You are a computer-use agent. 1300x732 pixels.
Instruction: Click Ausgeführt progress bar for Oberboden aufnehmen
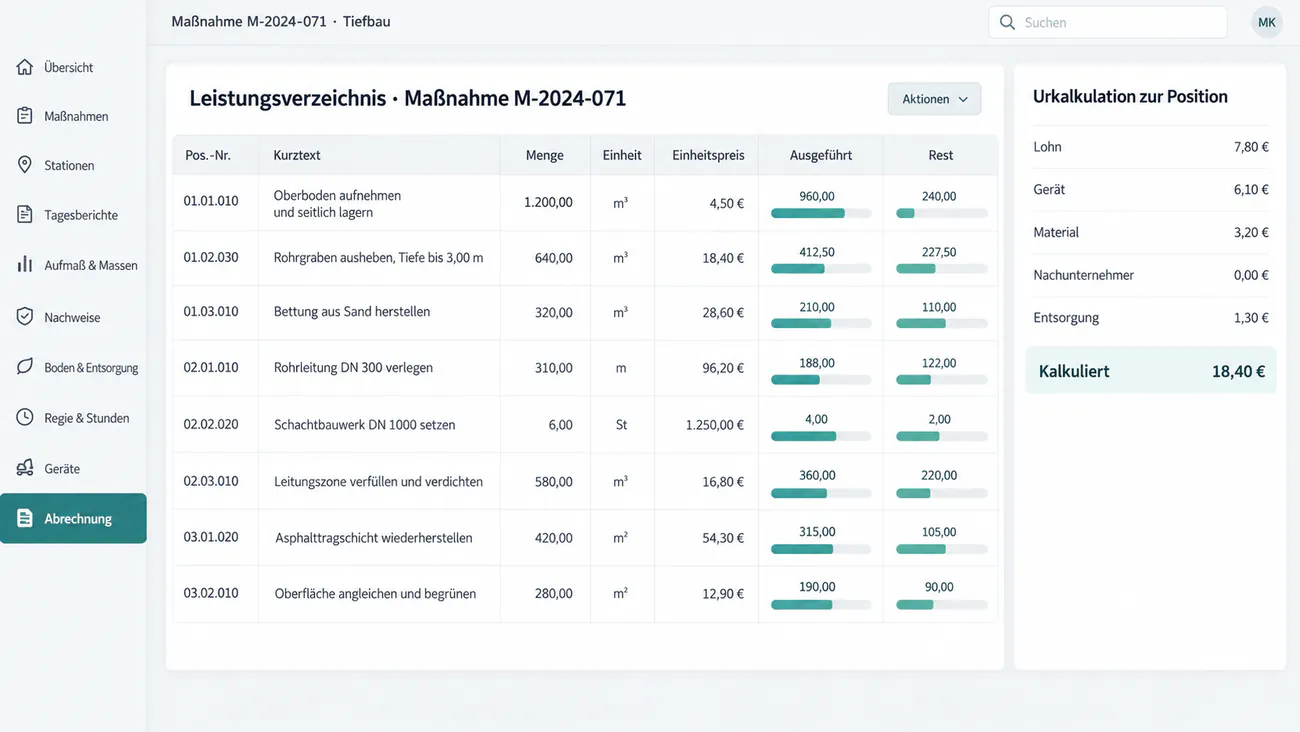pyautogui.click(x=821, y=213)
